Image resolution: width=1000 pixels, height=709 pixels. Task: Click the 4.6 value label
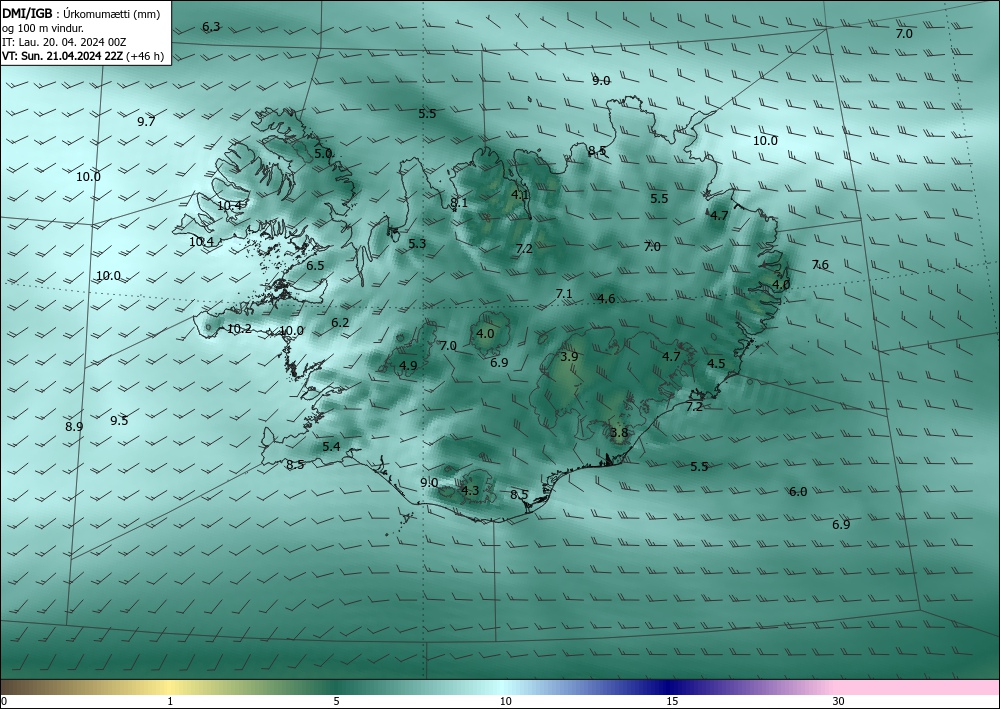(x=607, y=298)
